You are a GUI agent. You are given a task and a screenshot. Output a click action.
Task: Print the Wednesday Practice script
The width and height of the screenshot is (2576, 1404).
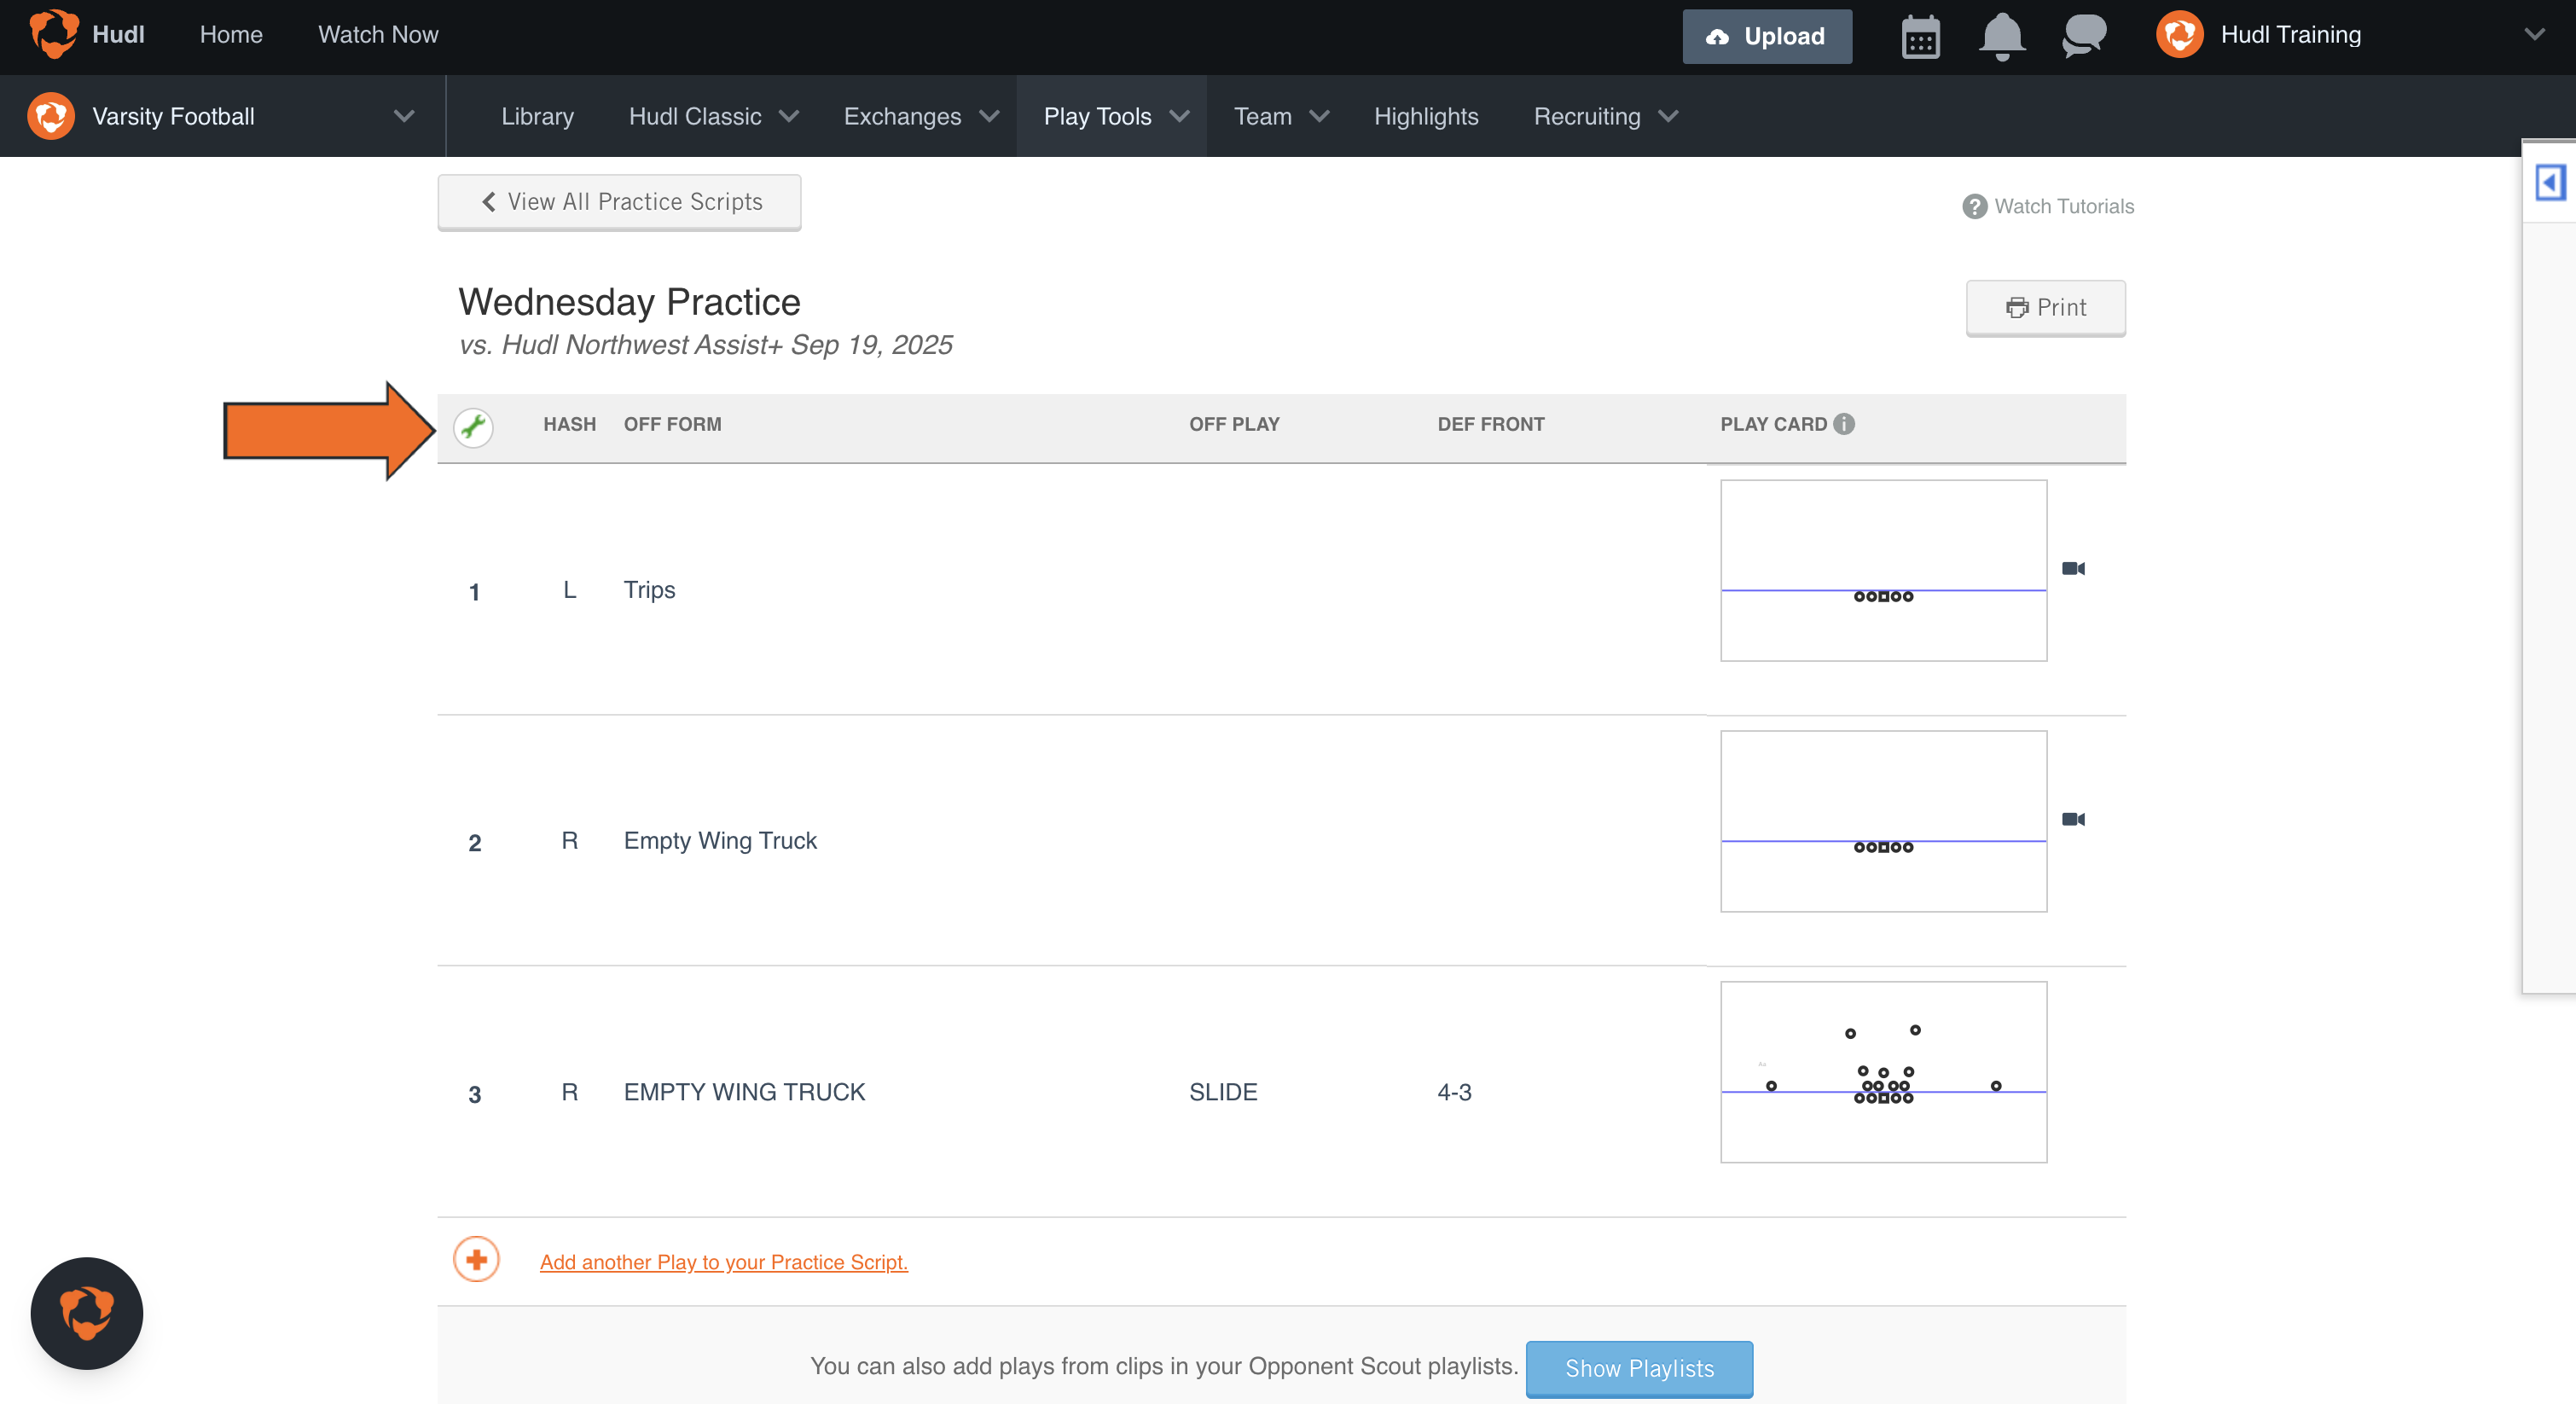point(2045,308)
